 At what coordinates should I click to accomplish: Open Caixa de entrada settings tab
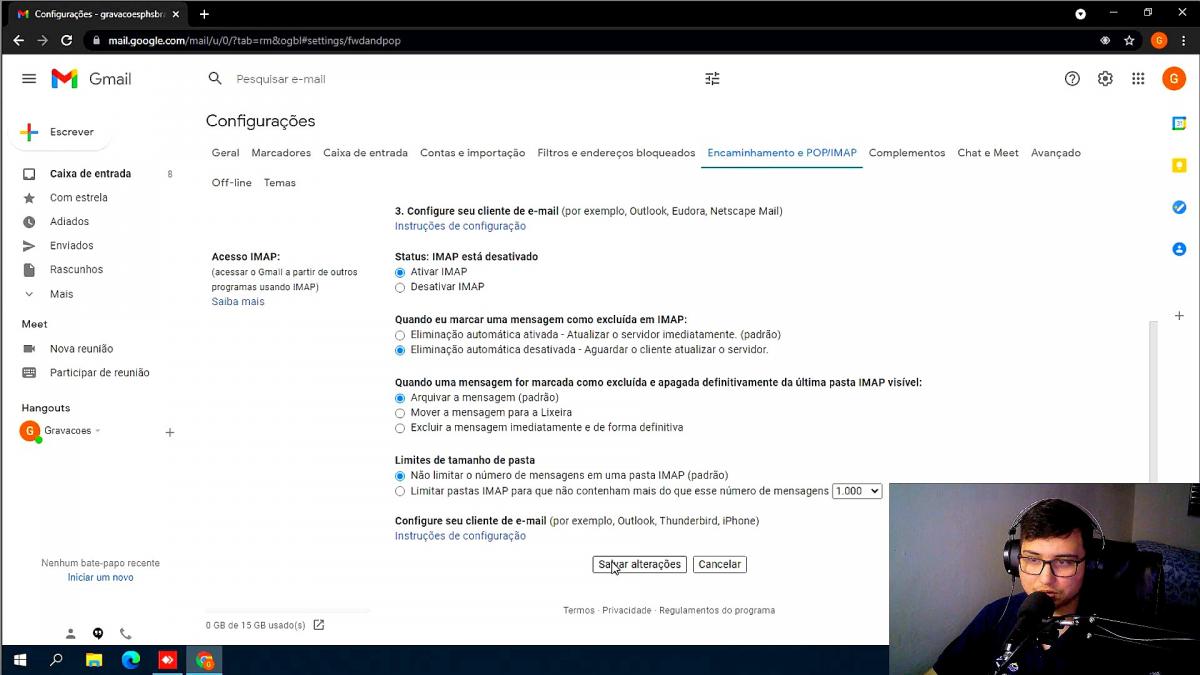365,153
